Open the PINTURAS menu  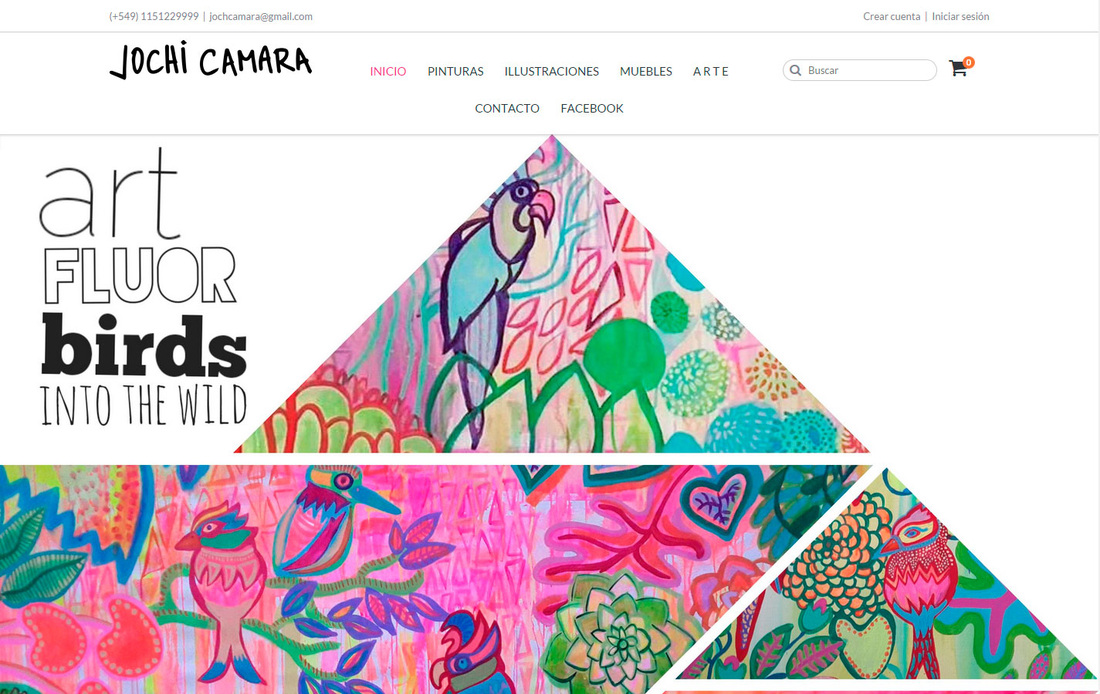point(455,72)
